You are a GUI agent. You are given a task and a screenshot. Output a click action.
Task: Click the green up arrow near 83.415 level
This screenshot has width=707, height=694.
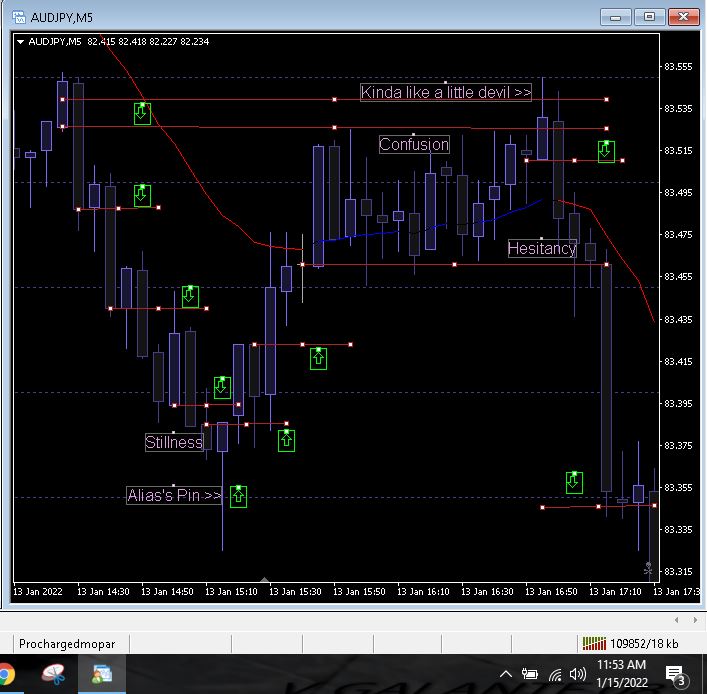point(318,359)
